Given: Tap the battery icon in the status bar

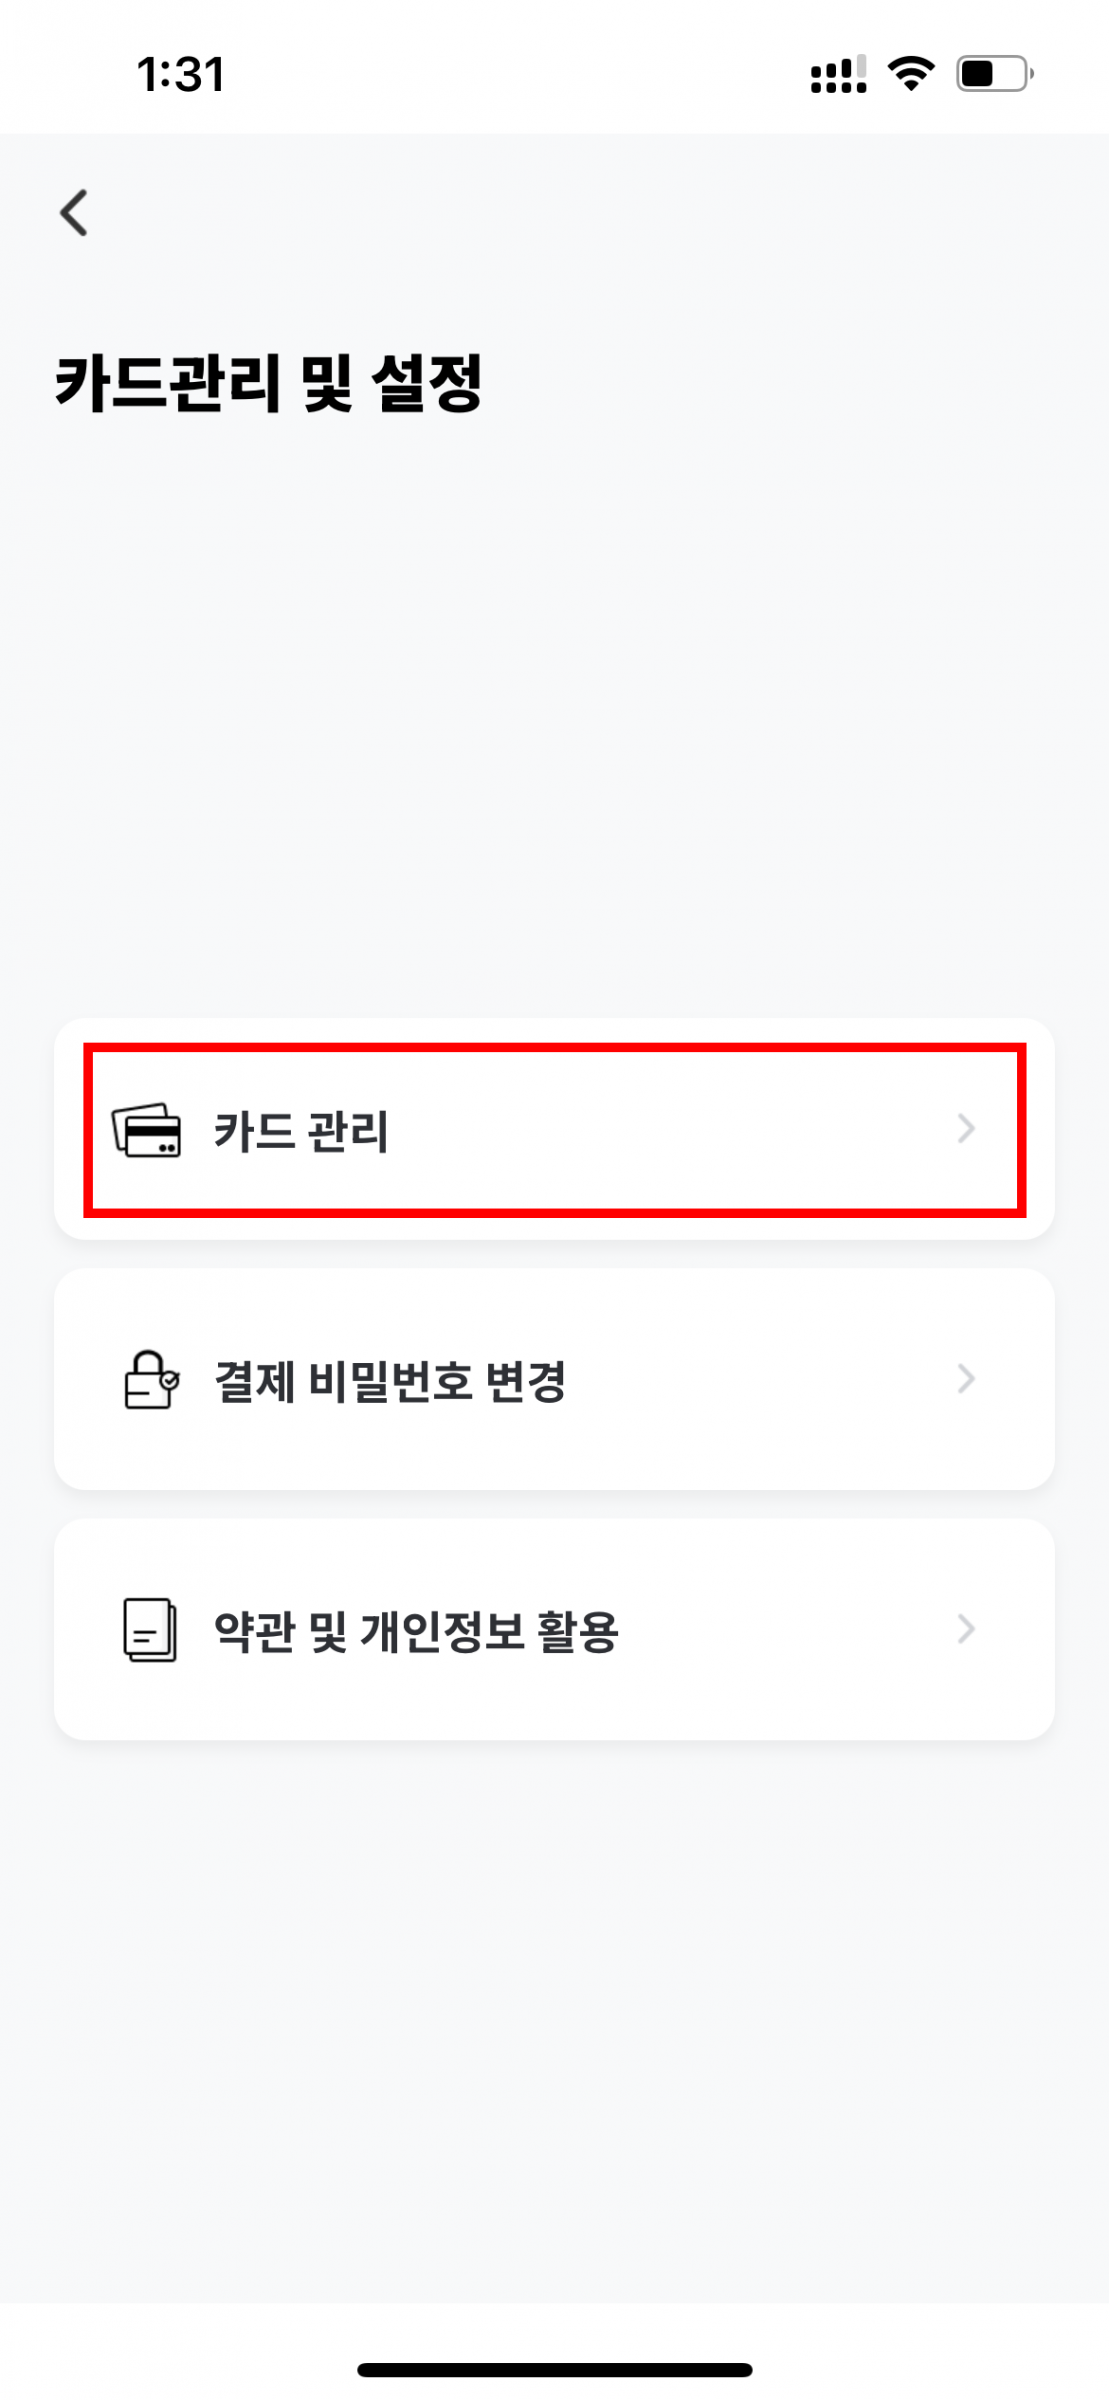Looking at the screenshot, I should 994,74.
